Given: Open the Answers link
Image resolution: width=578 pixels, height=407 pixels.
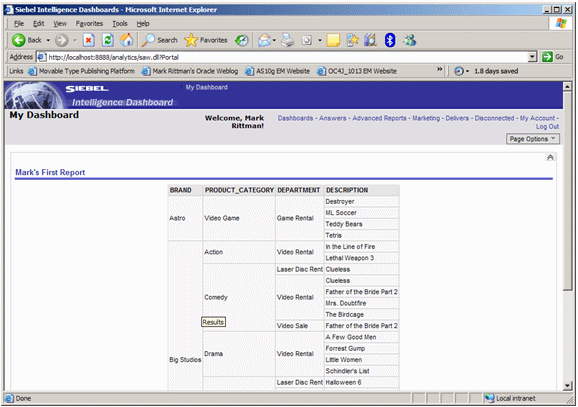Looking at the screenshot, I should 332,118.
